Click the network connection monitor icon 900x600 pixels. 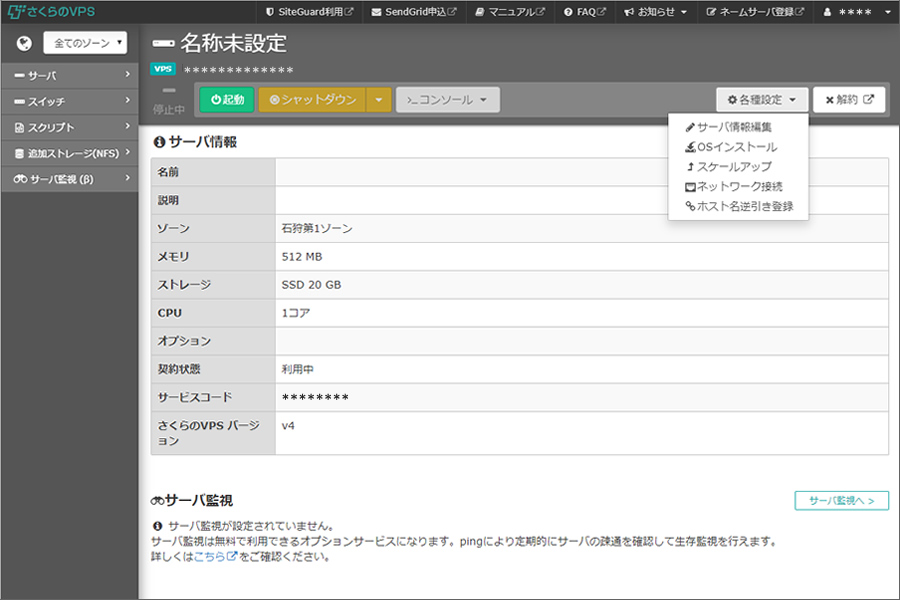tap(690, 187)
